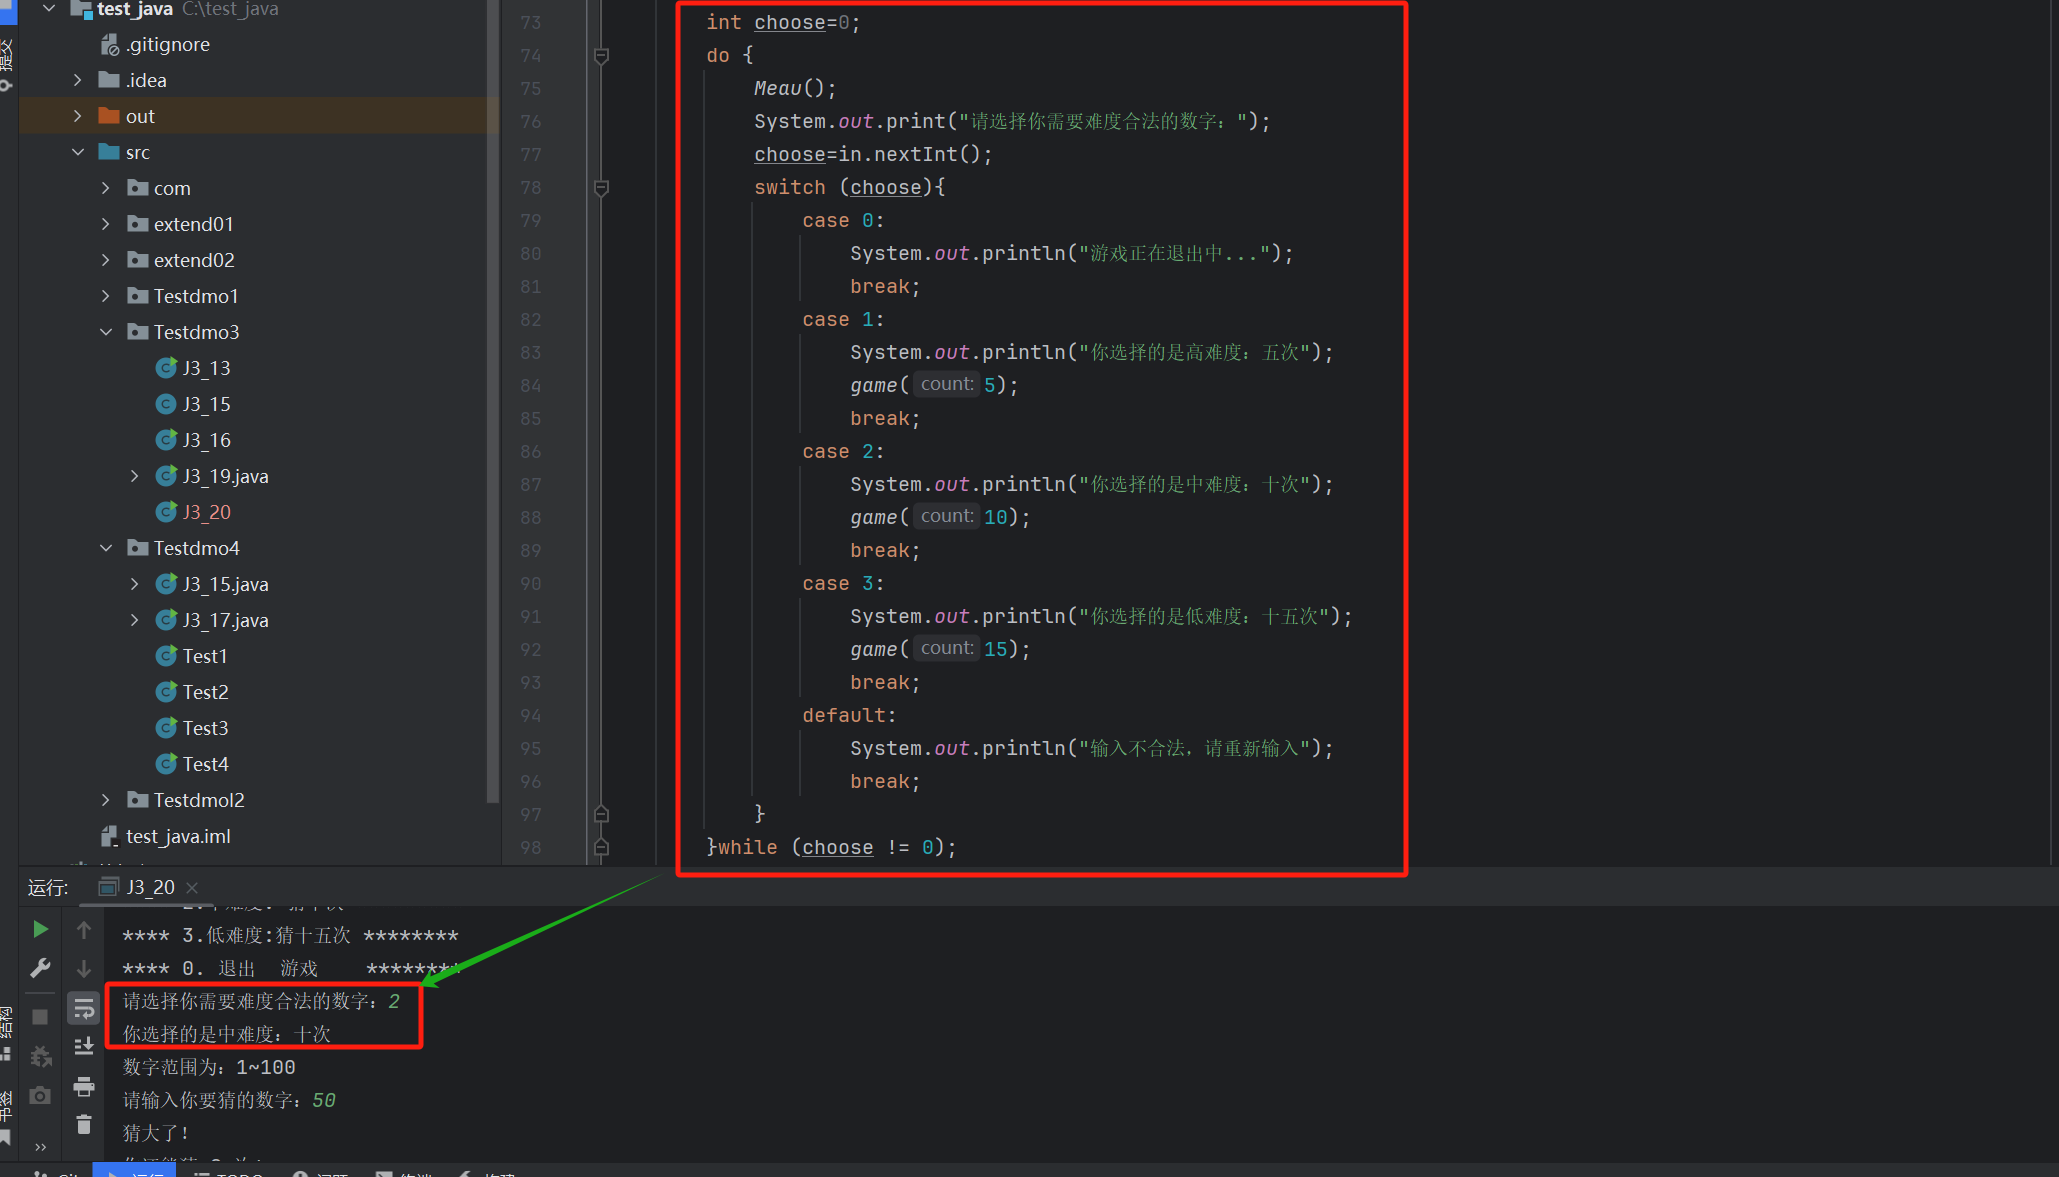Toggle fold end marker at line 98

[601, 847]
